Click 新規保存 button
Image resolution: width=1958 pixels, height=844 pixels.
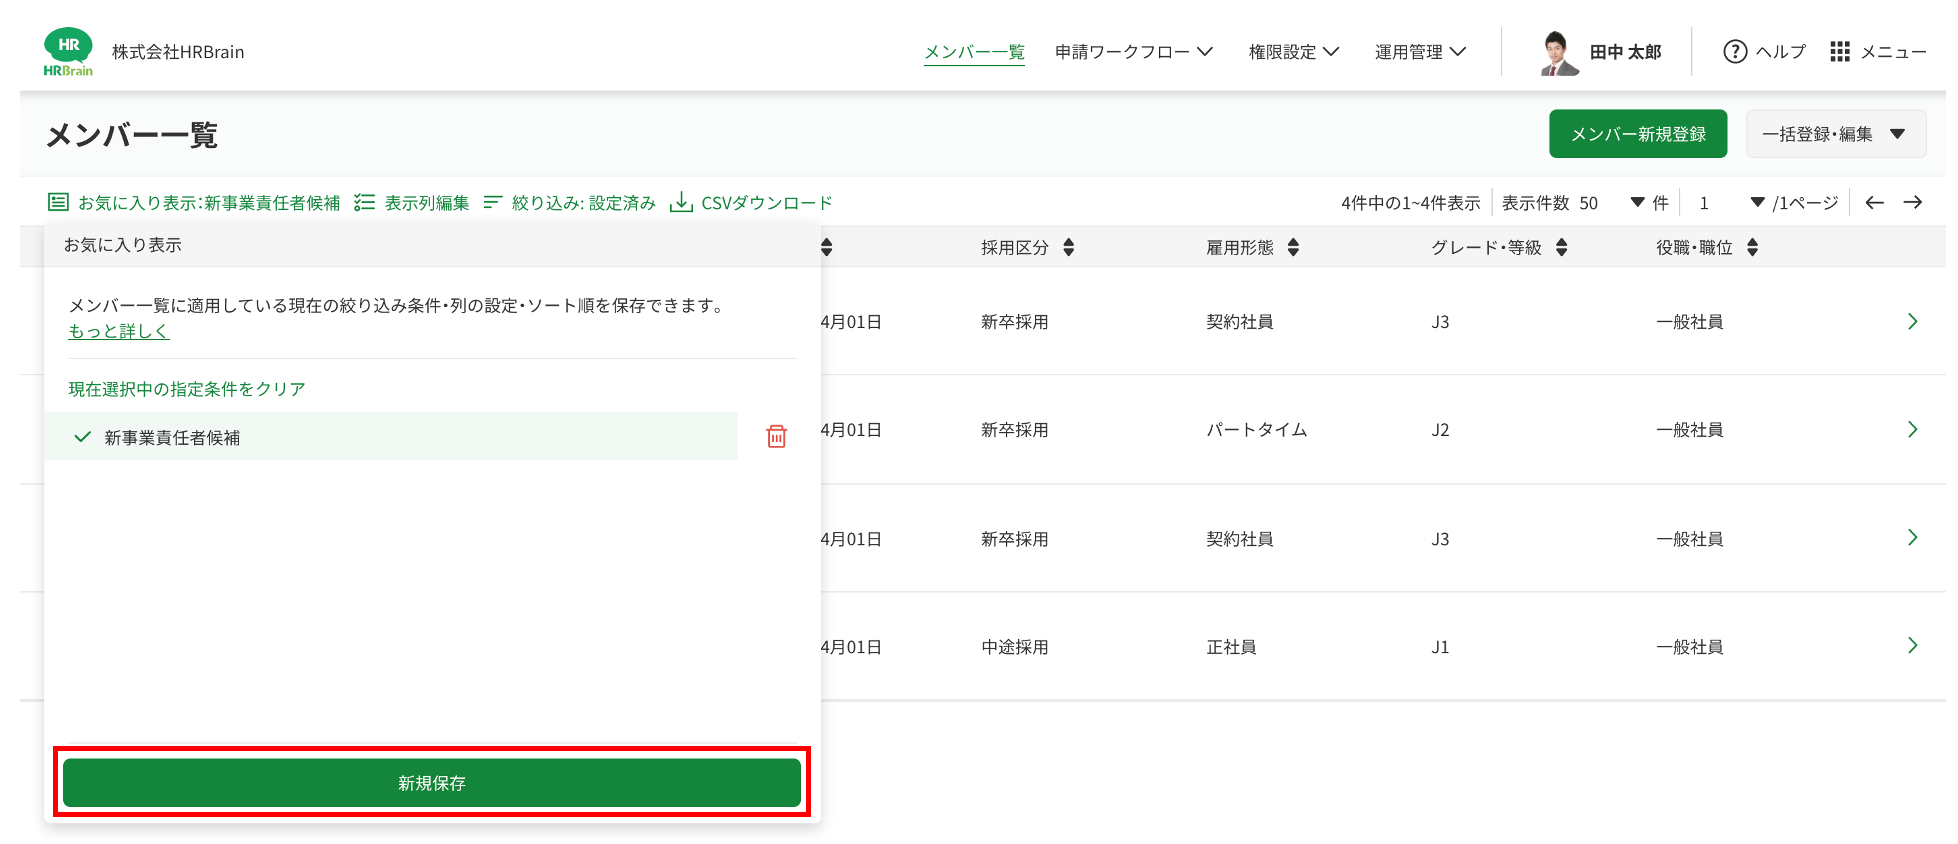tap(432, 783)
